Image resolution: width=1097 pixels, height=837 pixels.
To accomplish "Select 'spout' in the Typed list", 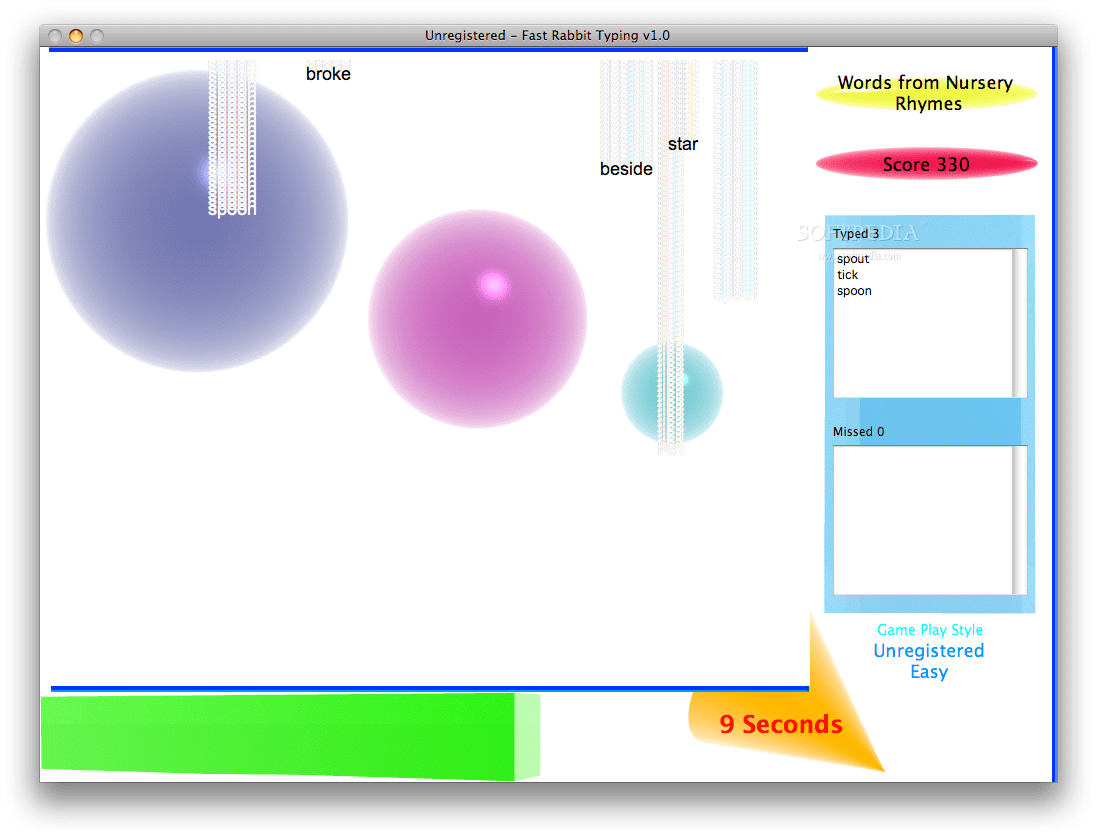I will [852, 258].
